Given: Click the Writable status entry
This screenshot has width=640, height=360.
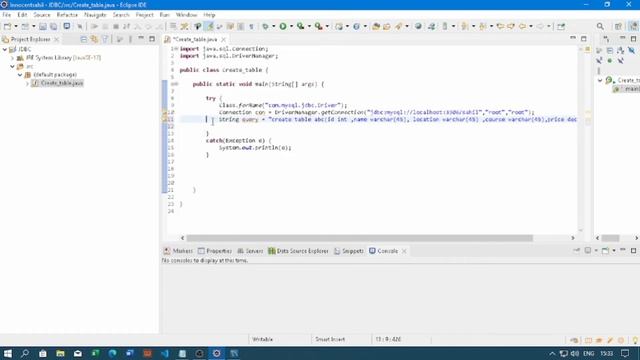Looking at the screenshot, I should [x=262, y=339].
